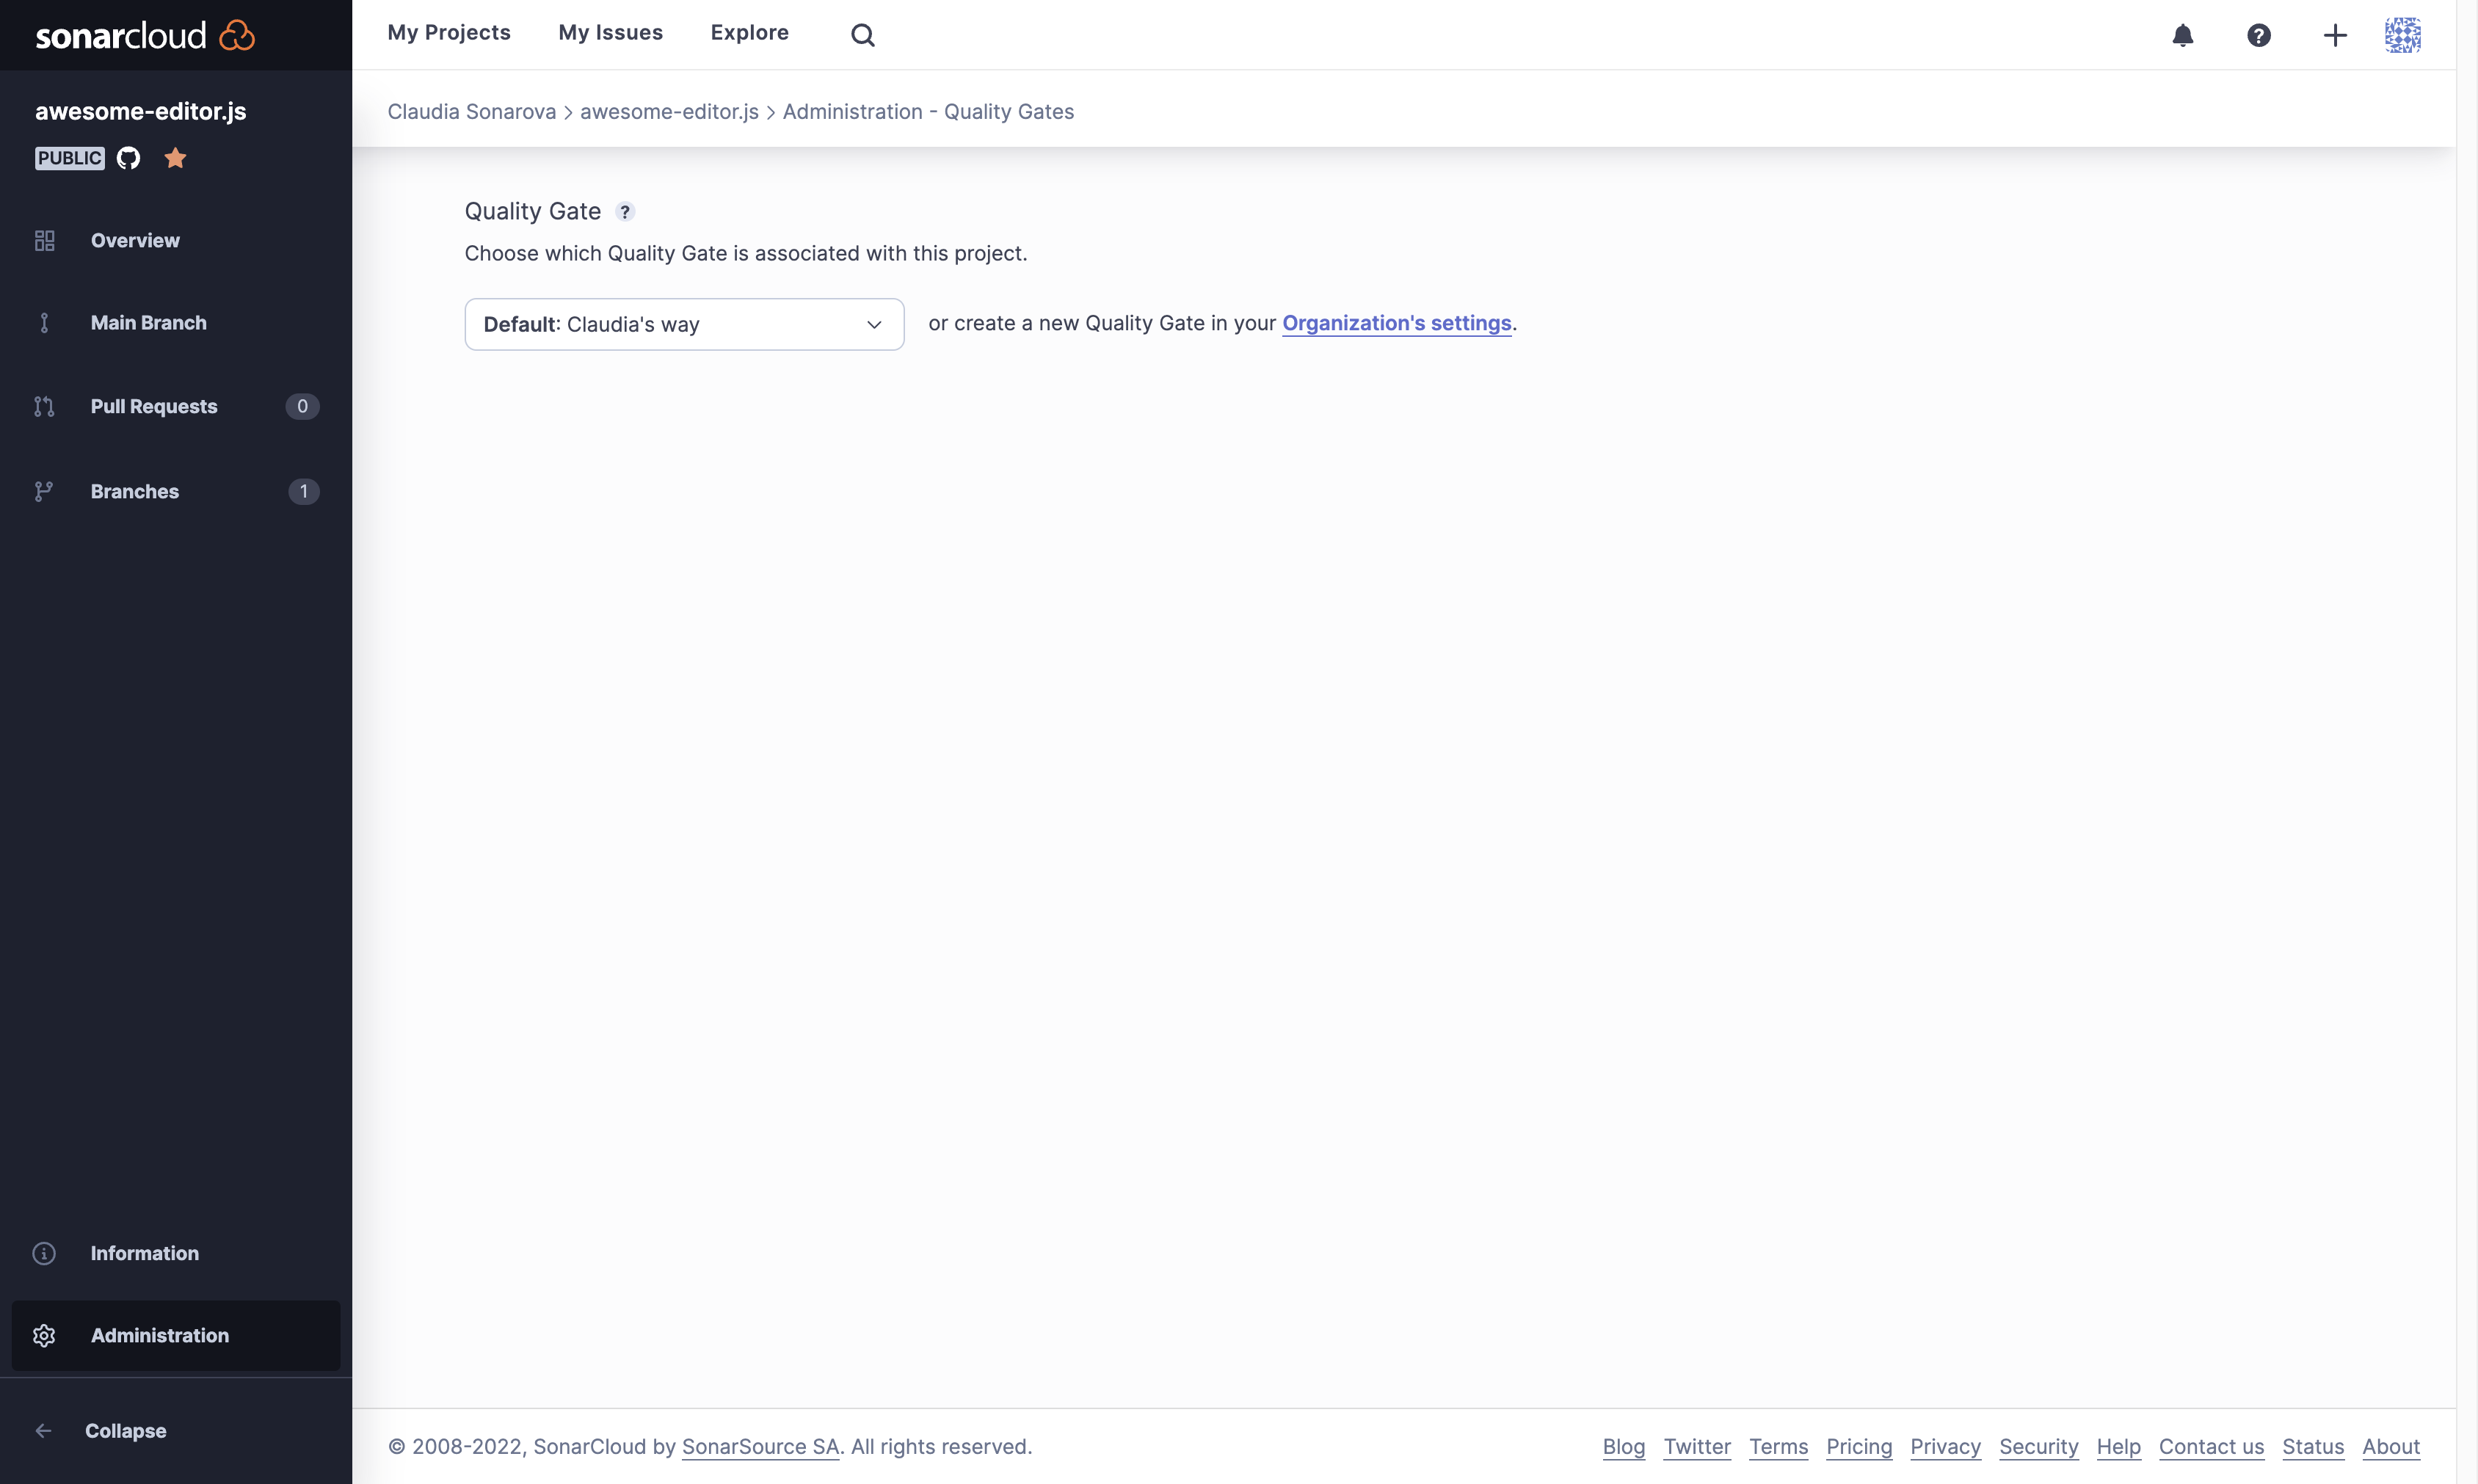Viewport: 2478px width, 1484px height.
Task: Follow the Organization's settings link
Action: pyautogui.click(x=1397, y=323)
